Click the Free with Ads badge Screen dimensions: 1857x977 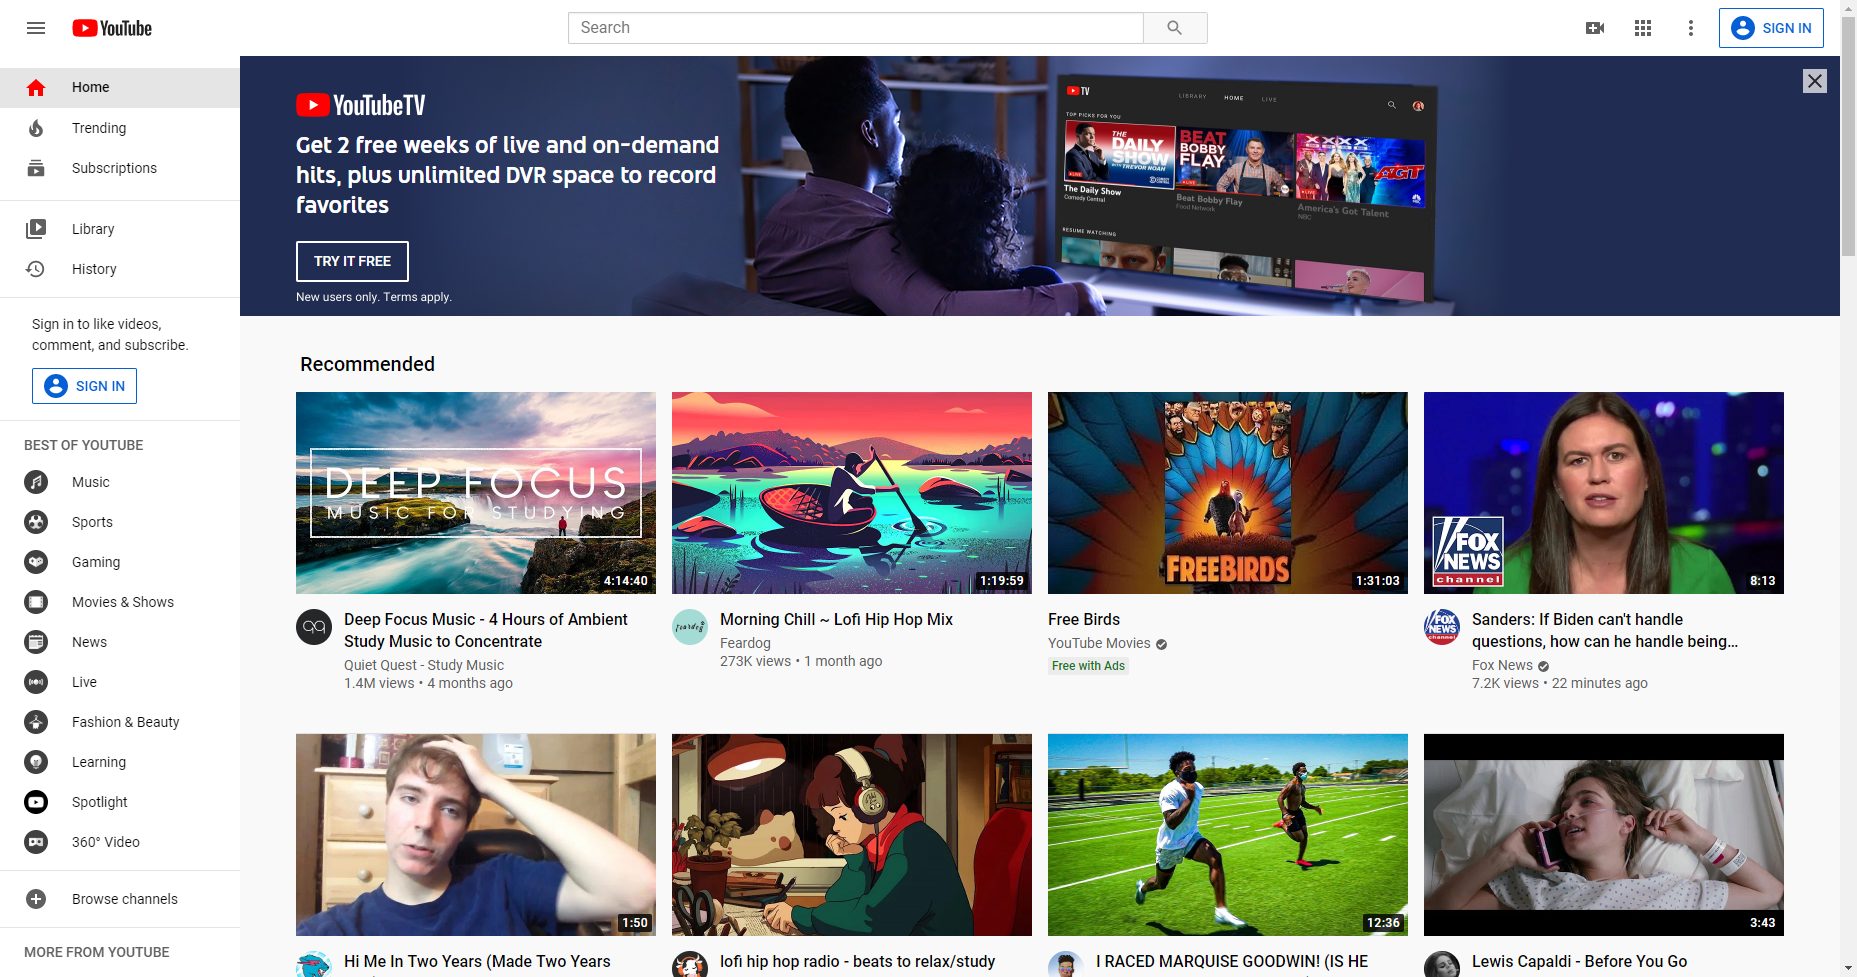(x=1088, y=666)
